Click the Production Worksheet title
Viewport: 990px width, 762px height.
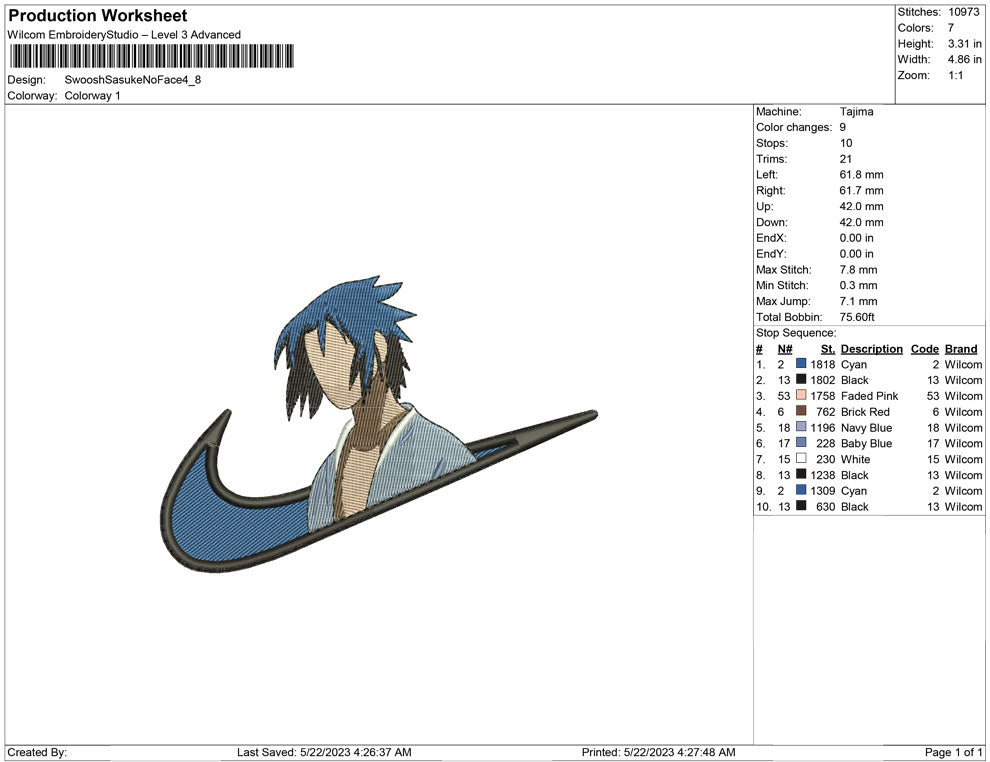tap(98, 16)
